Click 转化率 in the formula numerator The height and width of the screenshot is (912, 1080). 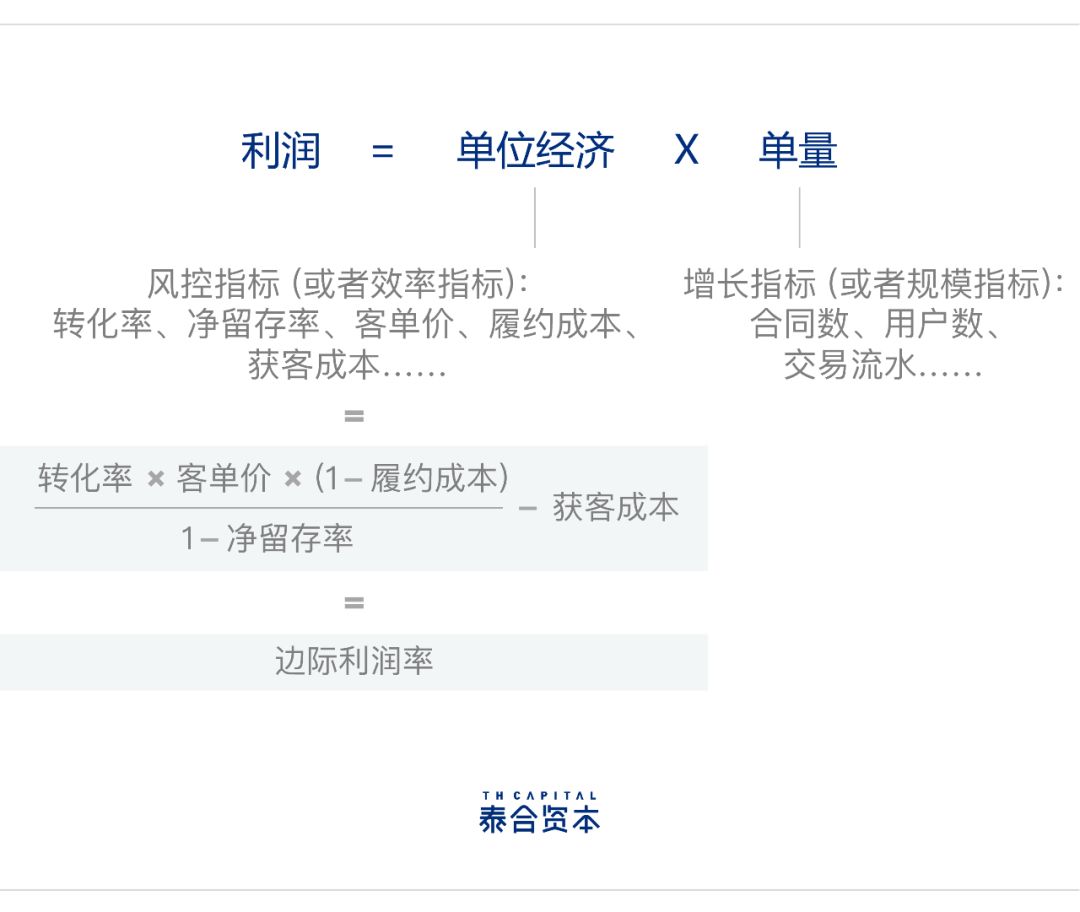[x=85, y=478]
